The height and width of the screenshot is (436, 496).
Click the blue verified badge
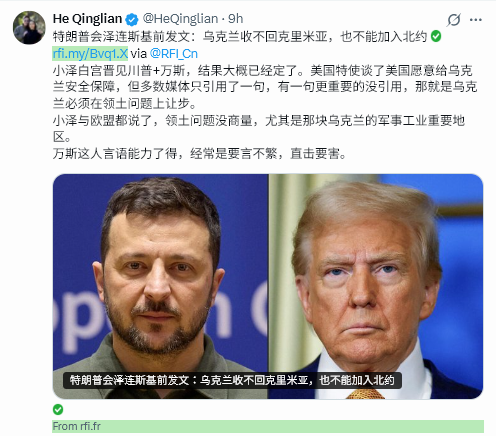pos(132,20)
